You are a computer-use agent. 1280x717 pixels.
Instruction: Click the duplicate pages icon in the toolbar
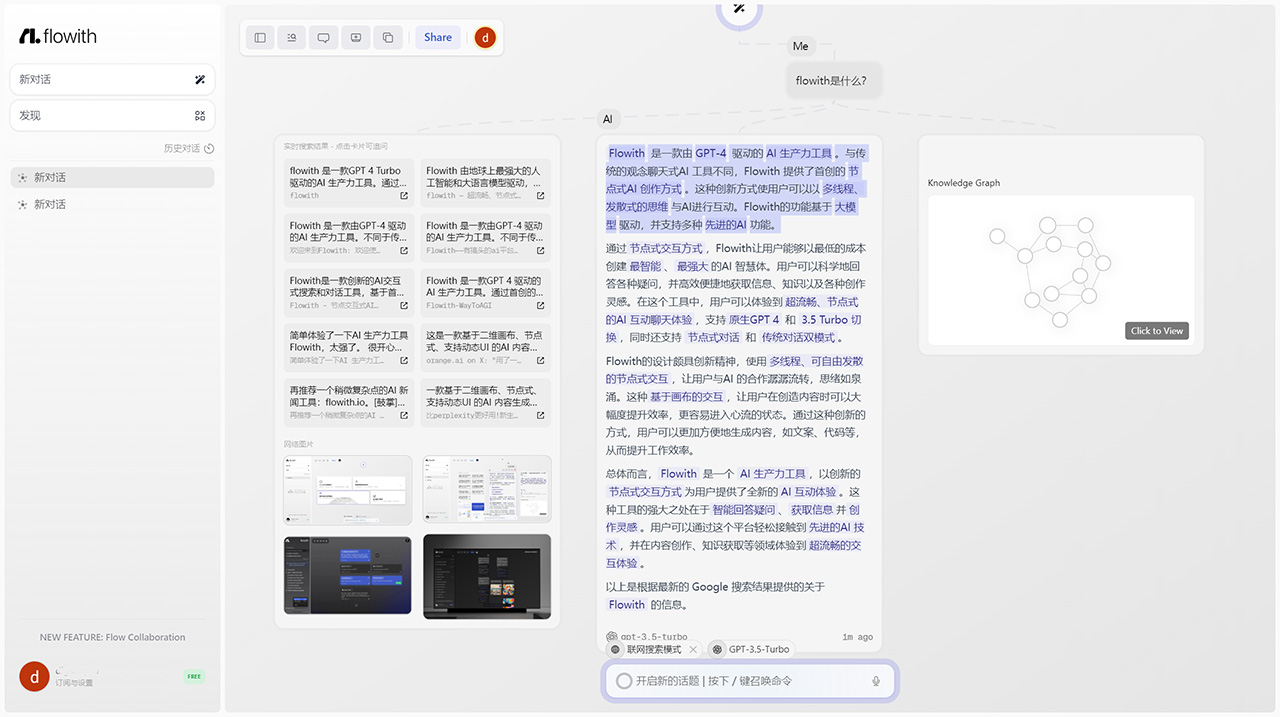(387, 37)
